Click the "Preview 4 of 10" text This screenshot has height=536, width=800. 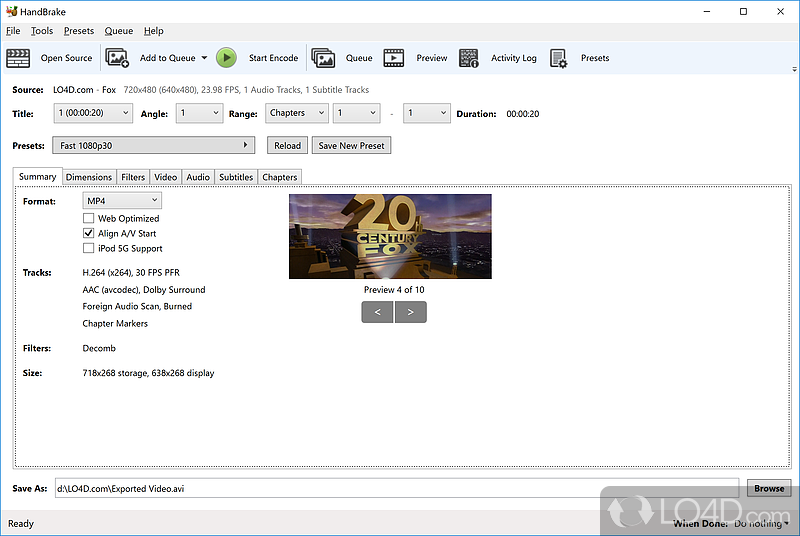(394, 290)
